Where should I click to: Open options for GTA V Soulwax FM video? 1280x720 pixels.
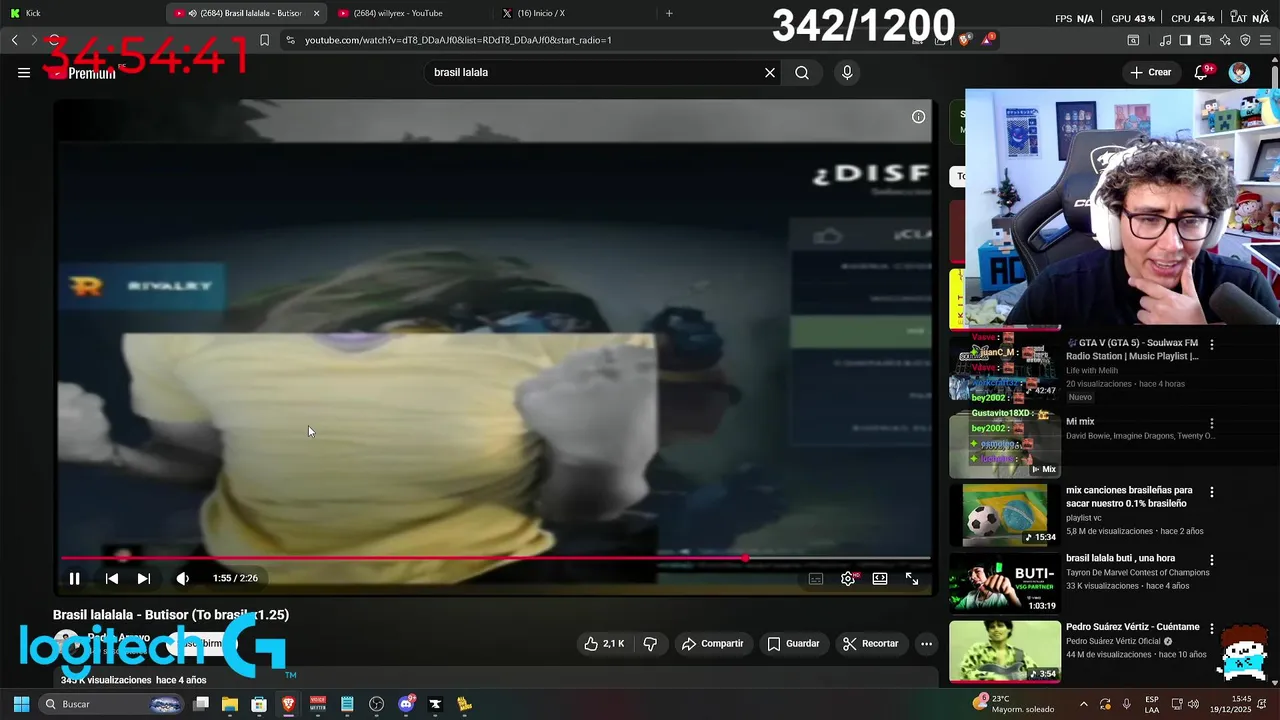click(1212, 344)
